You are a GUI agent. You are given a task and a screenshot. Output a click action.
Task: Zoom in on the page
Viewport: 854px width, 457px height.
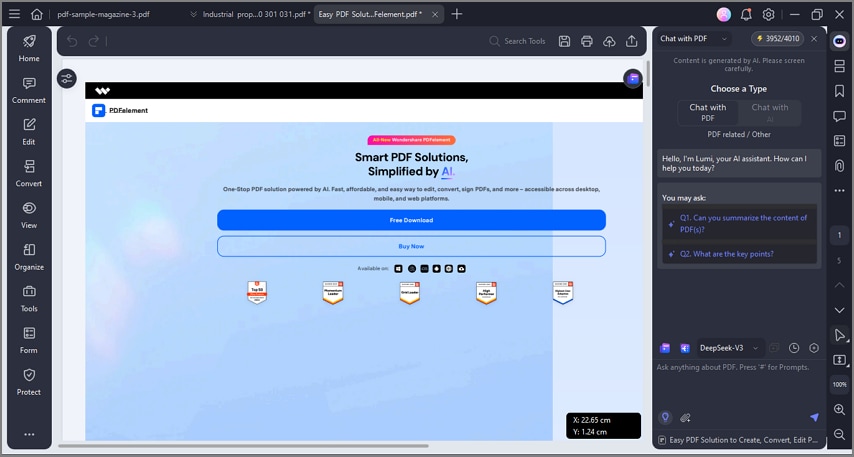(x=839, y=410)
